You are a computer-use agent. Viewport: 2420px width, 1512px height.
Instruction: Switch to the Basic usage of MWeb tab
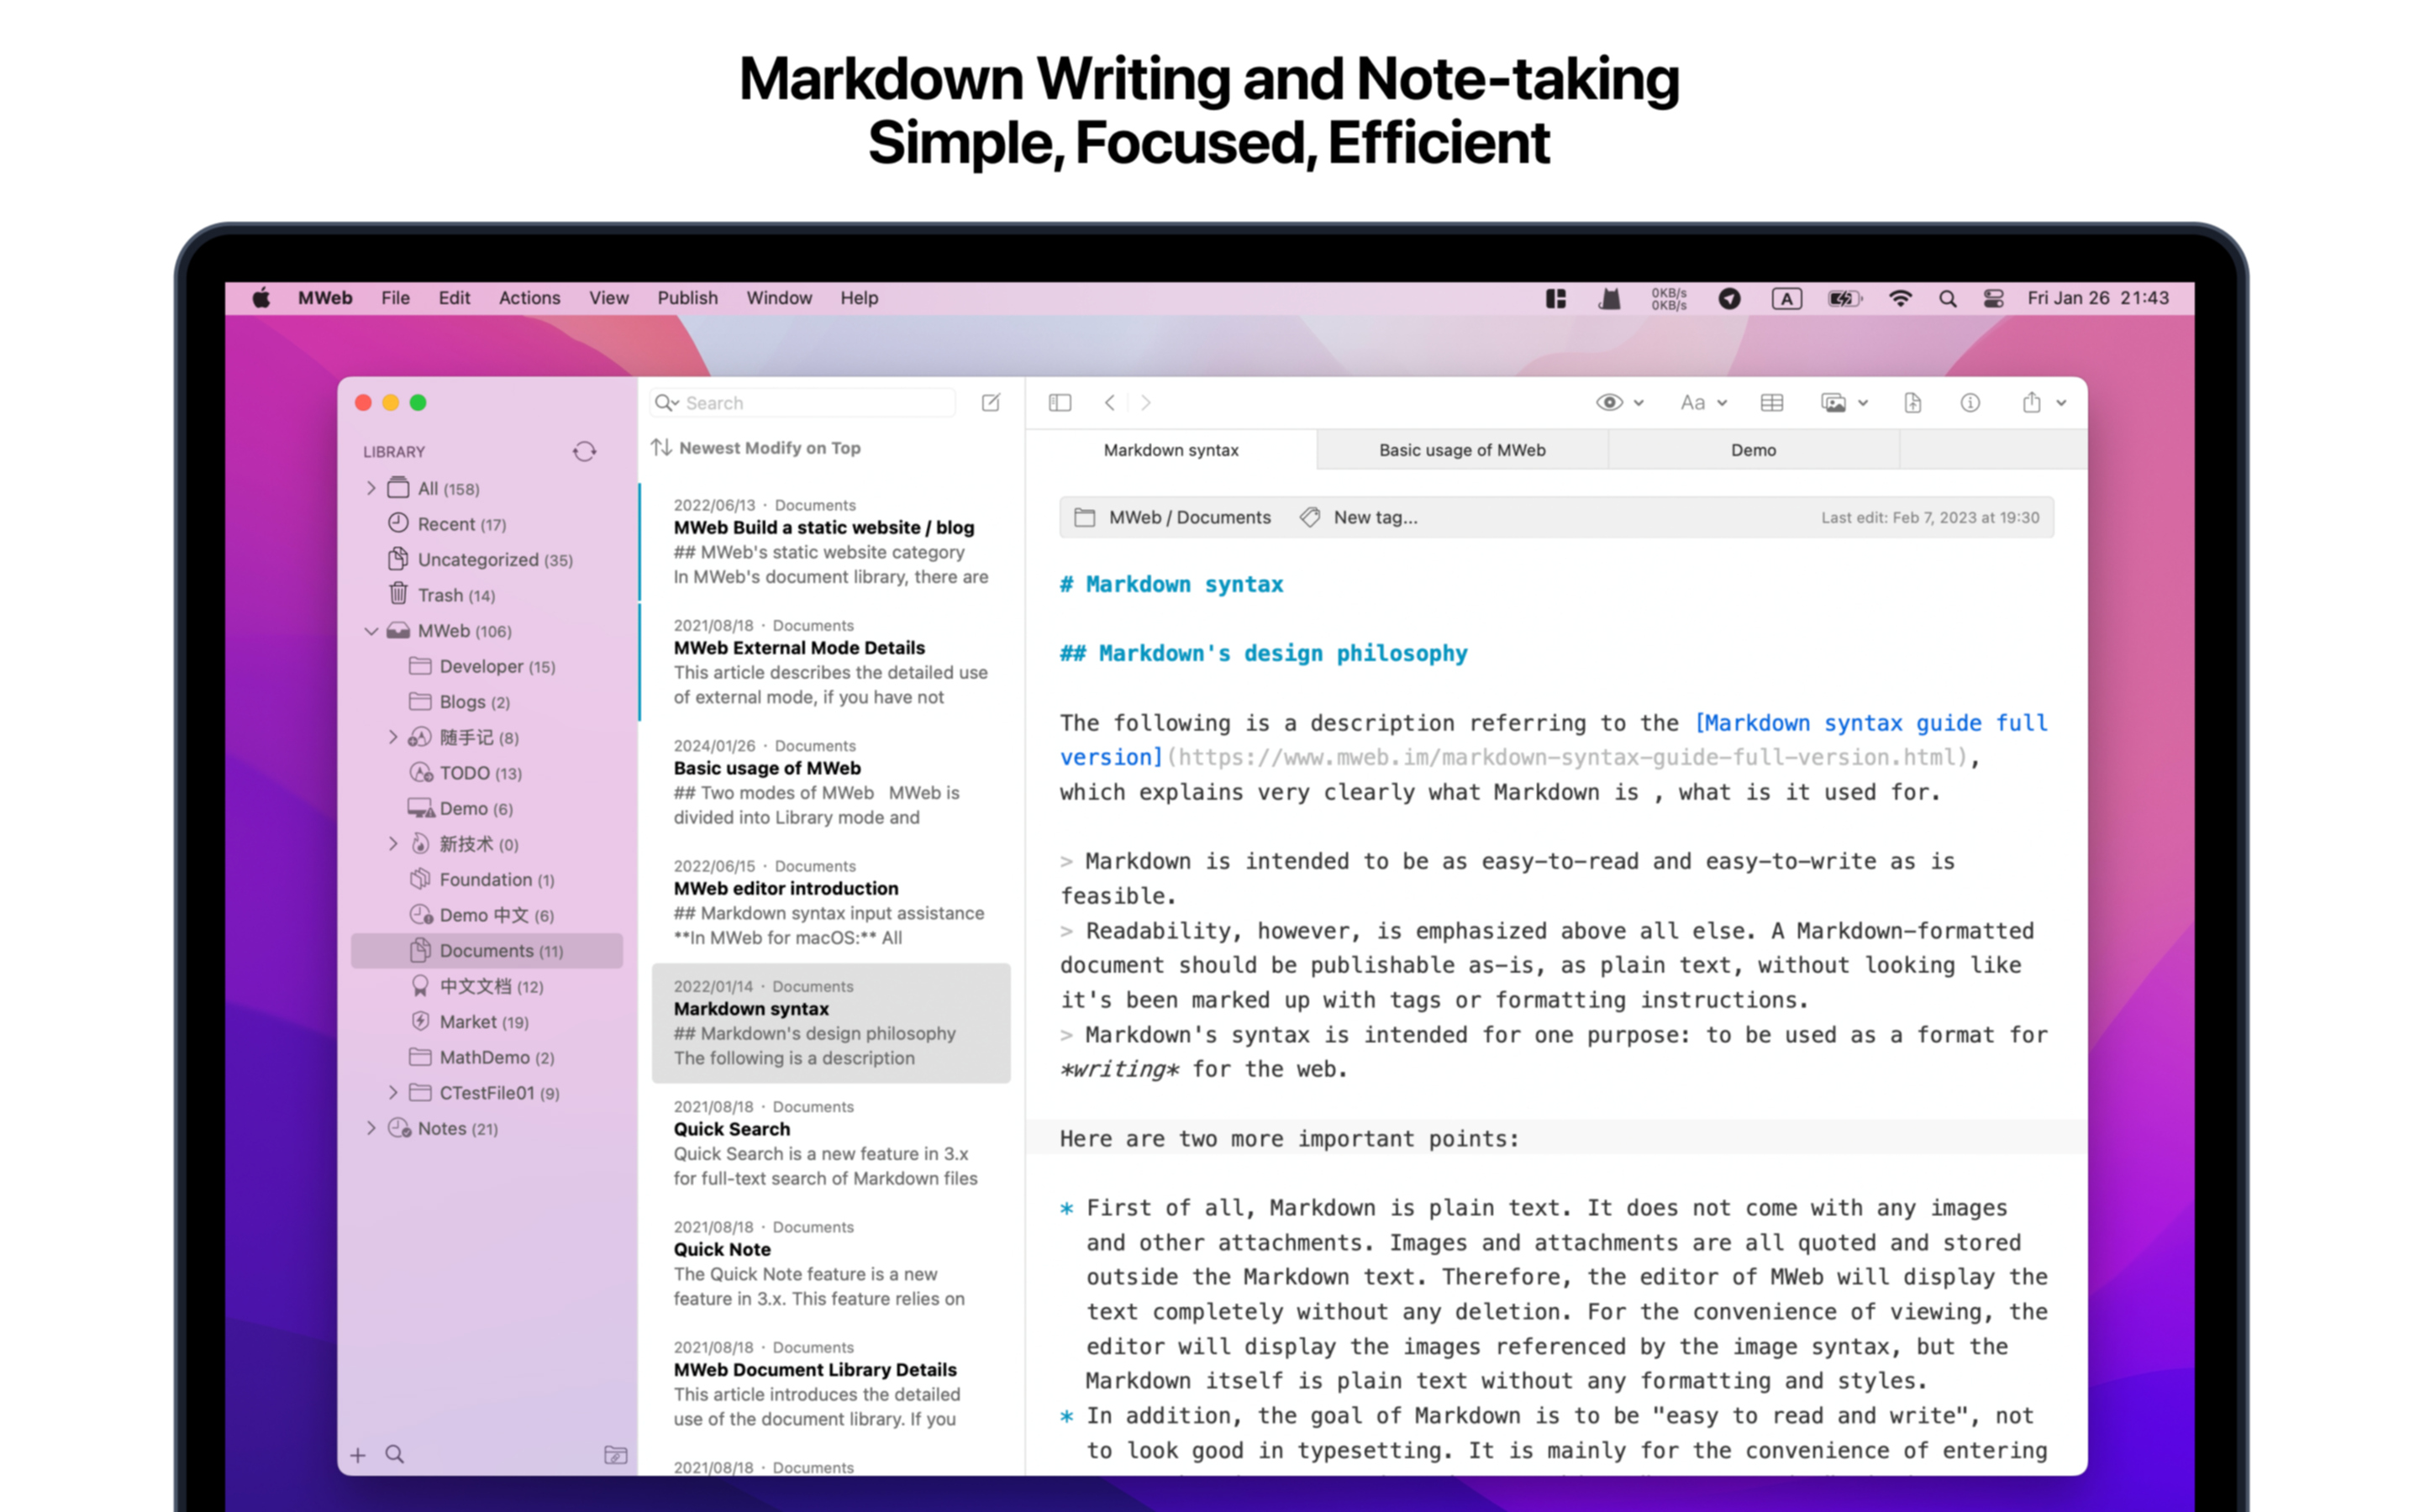tap(1461, 450)
